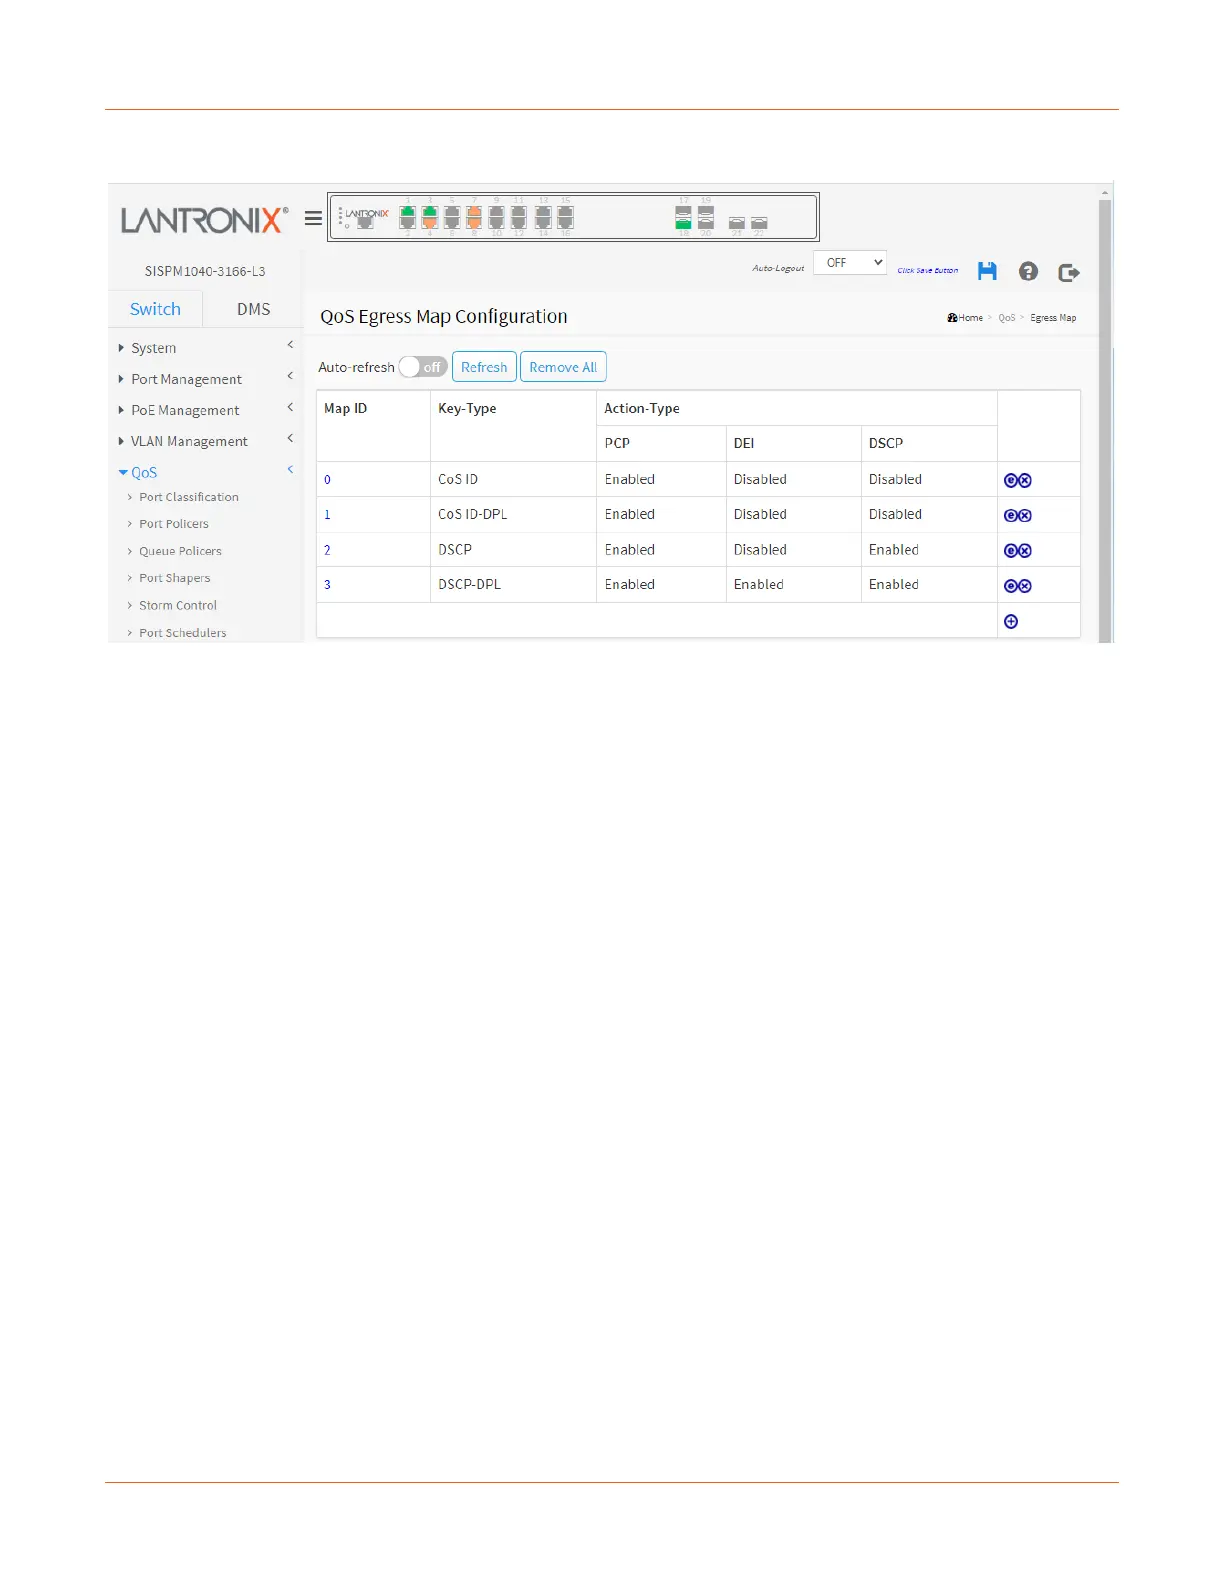Go to Home in the breadcrumb
The width and height of the screenshot is (1224, 1584).
[965, 318]
